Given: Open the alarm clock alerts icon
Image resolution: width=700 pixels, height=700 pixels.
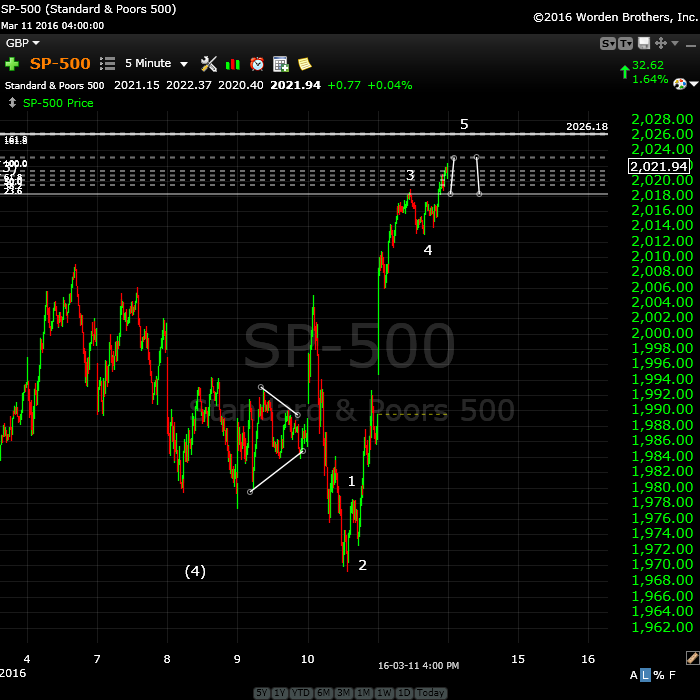Looking at the screenshot, I should tap(257, 64).
